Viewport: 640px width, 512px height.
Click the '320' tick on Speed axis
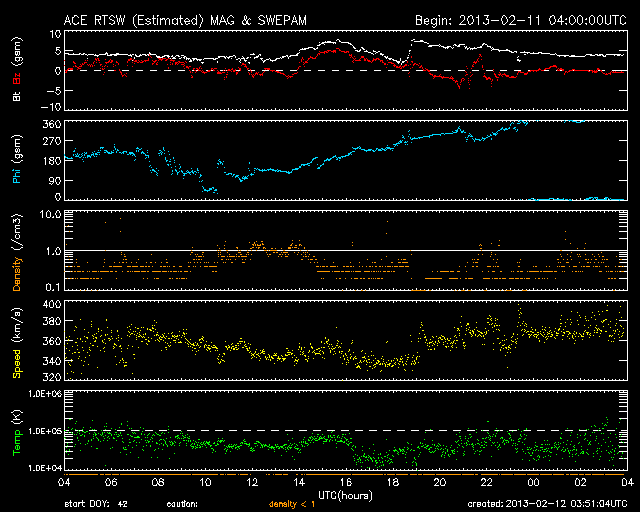pyautogui.click(x=52, y=376)
